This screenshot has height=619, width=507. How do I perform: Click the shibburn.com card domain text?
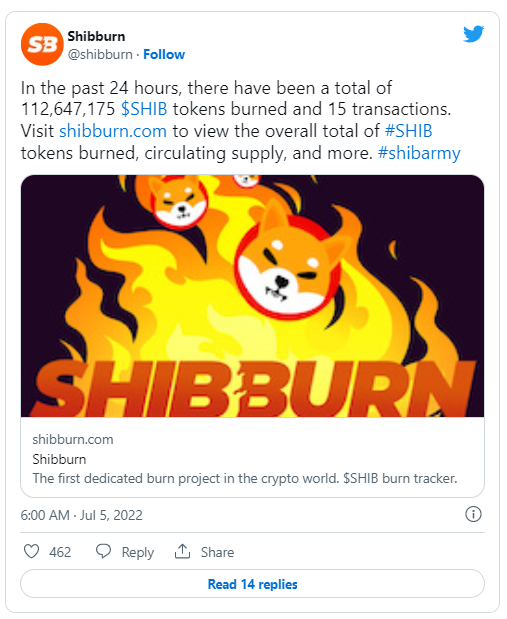pyautogui.click(x=73, y=439)
